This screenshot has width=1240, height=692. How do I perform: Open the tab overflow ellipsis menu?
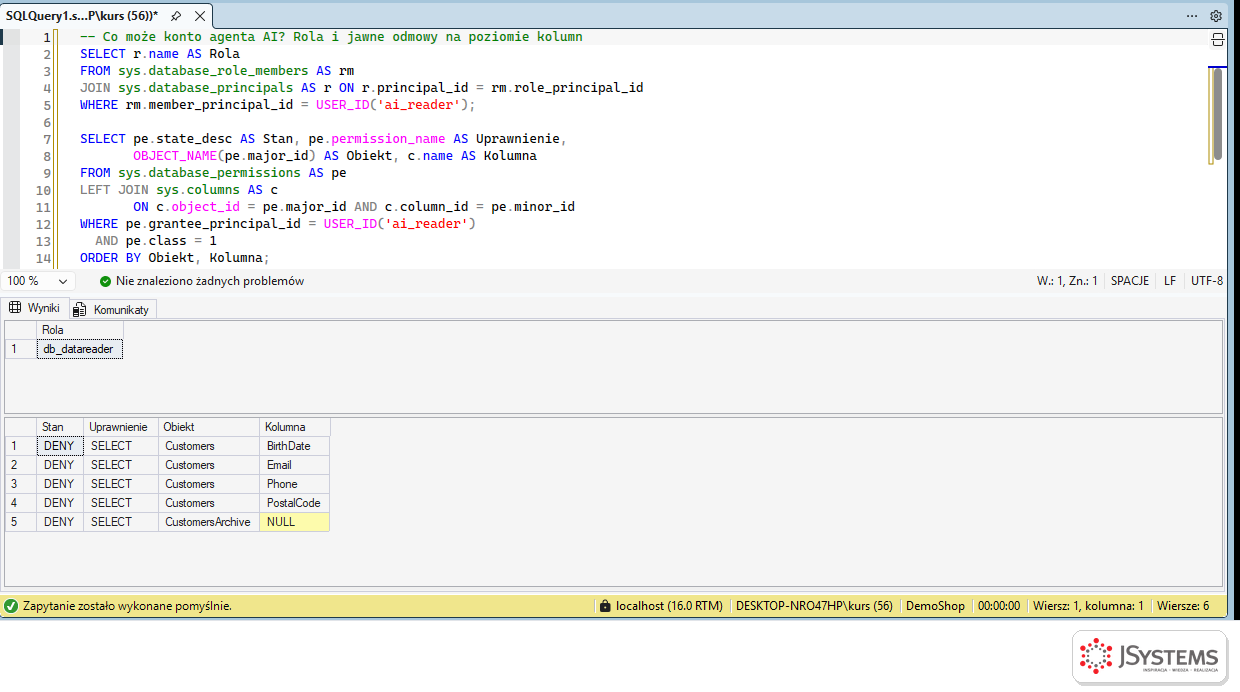coord(1192,16)
